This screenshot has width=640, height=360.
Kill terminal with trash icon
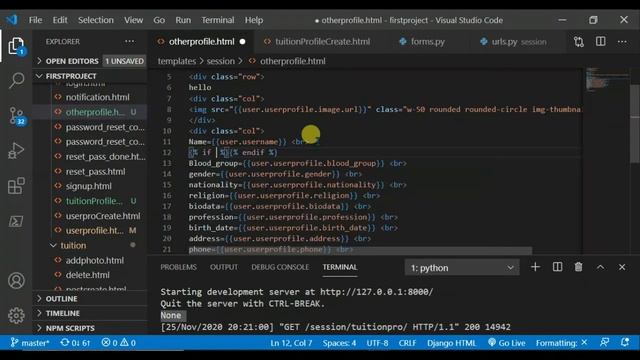click(x=578, y=267)
